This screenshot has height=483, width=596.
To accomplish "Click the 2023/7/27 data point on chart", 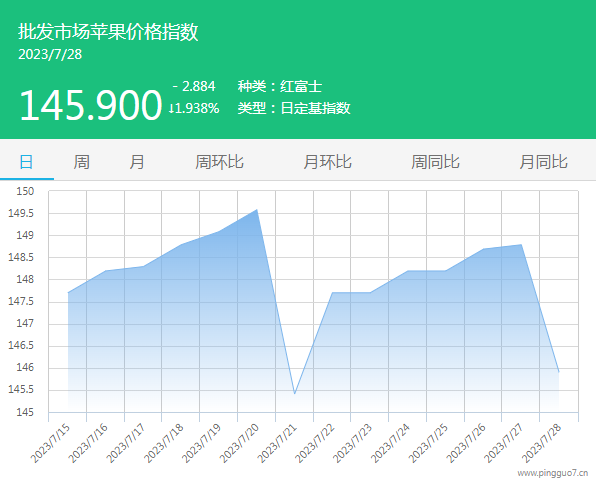I will 521,244.
